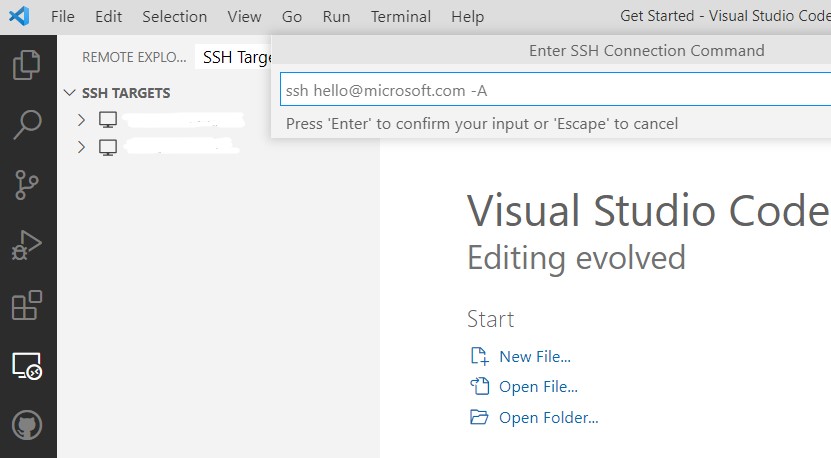Open the SSH Targets dropdown selector
Viewport: 831px width, 458px height.
pyautogui.click(x=236, y=57)
